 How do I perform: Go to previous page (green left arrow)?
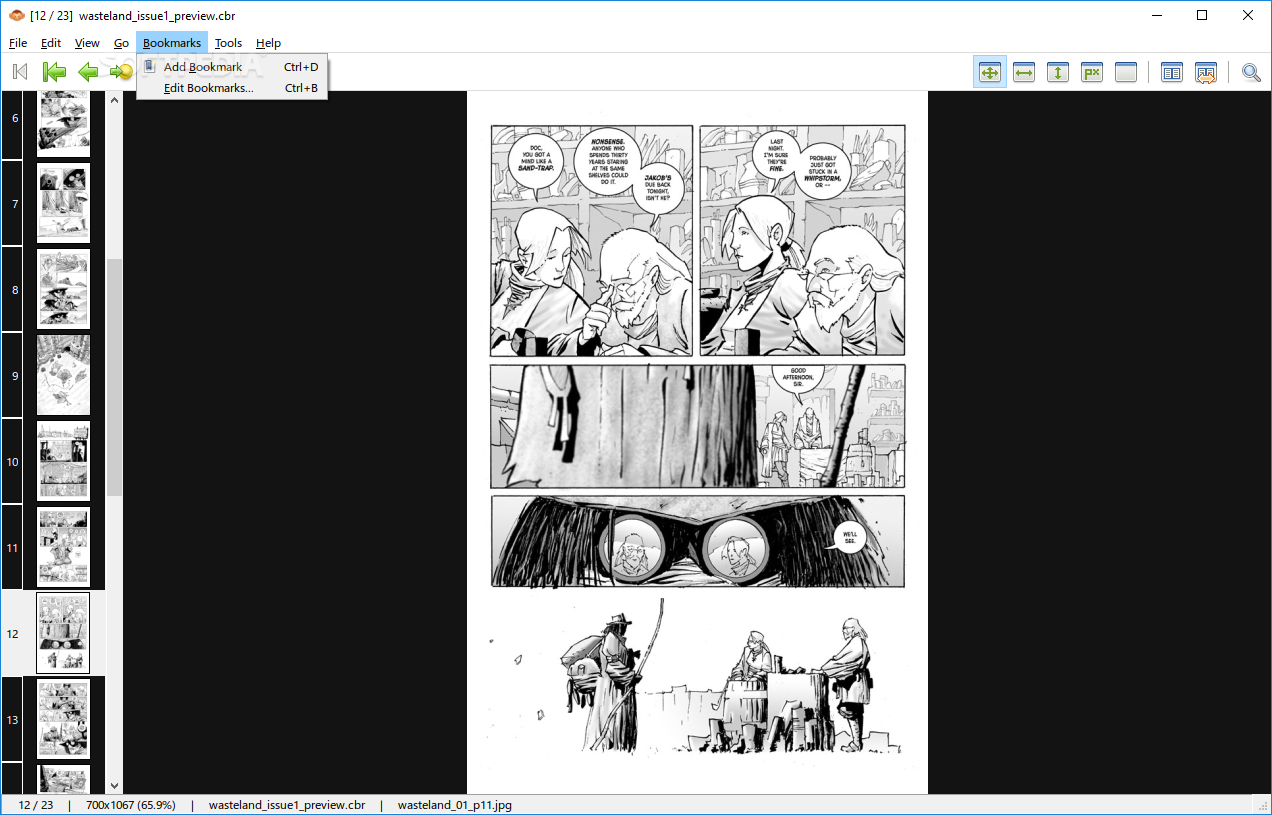[x=88, y=72]
